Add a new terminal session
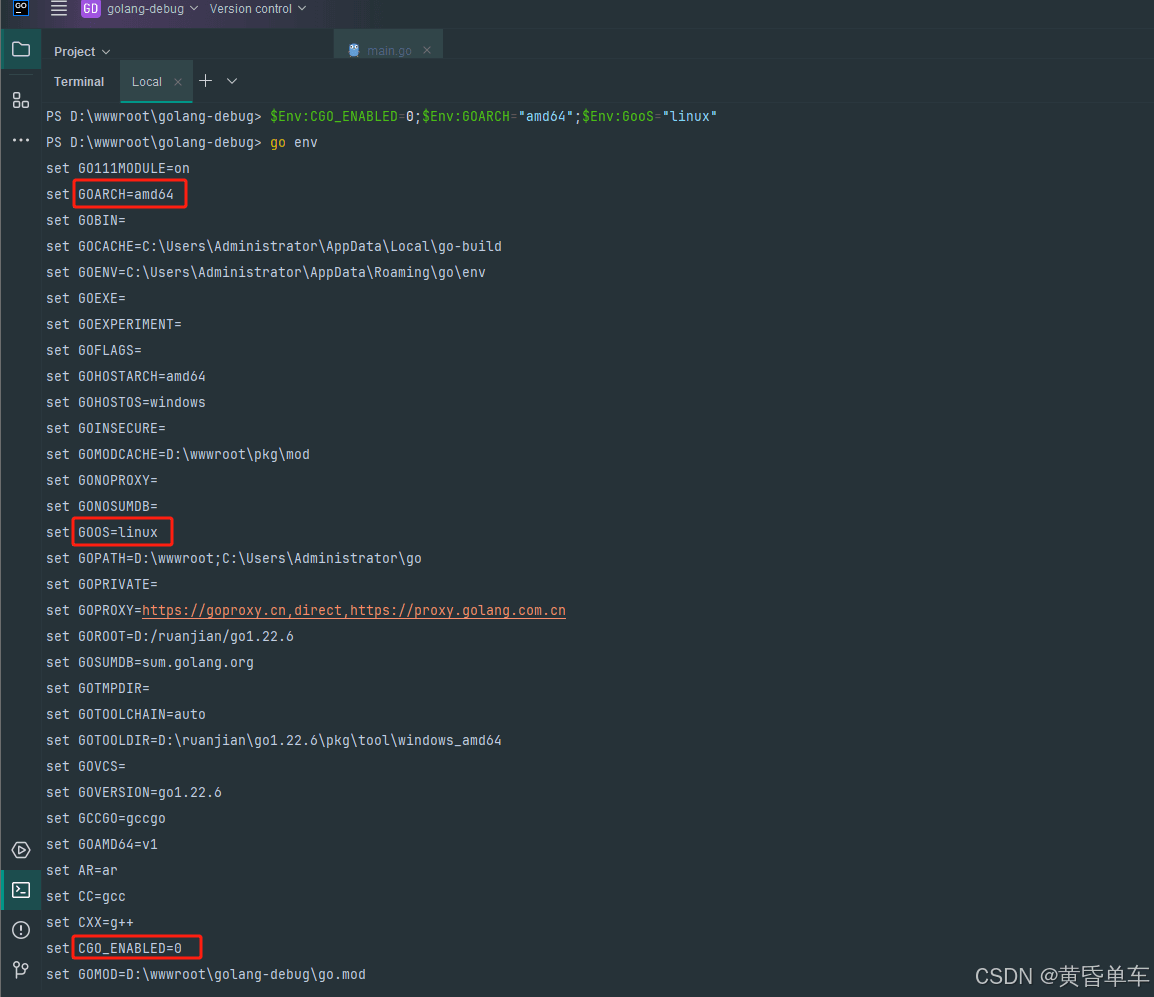Viewport: 1154px width, 997px height. (x=205, y=81)
